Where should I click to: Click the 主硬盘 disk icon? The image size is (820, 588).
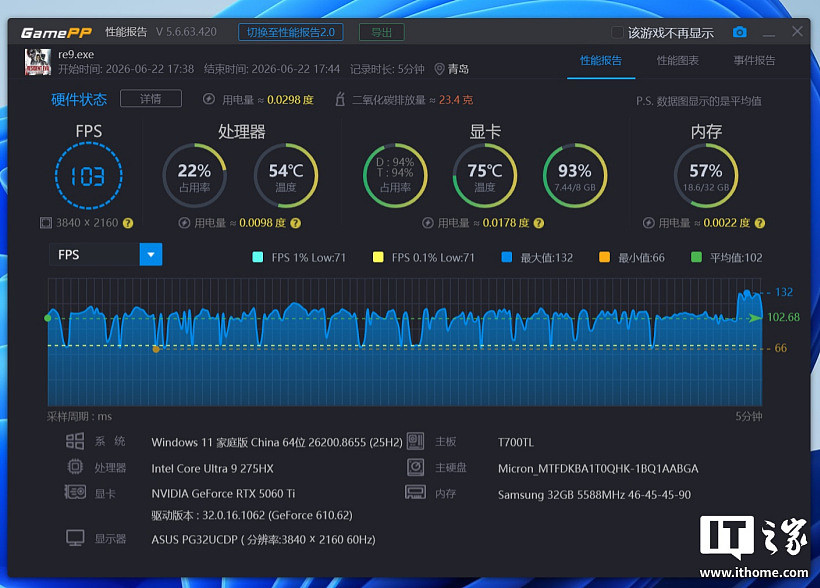pyautogui.click(x=416, y=467)
